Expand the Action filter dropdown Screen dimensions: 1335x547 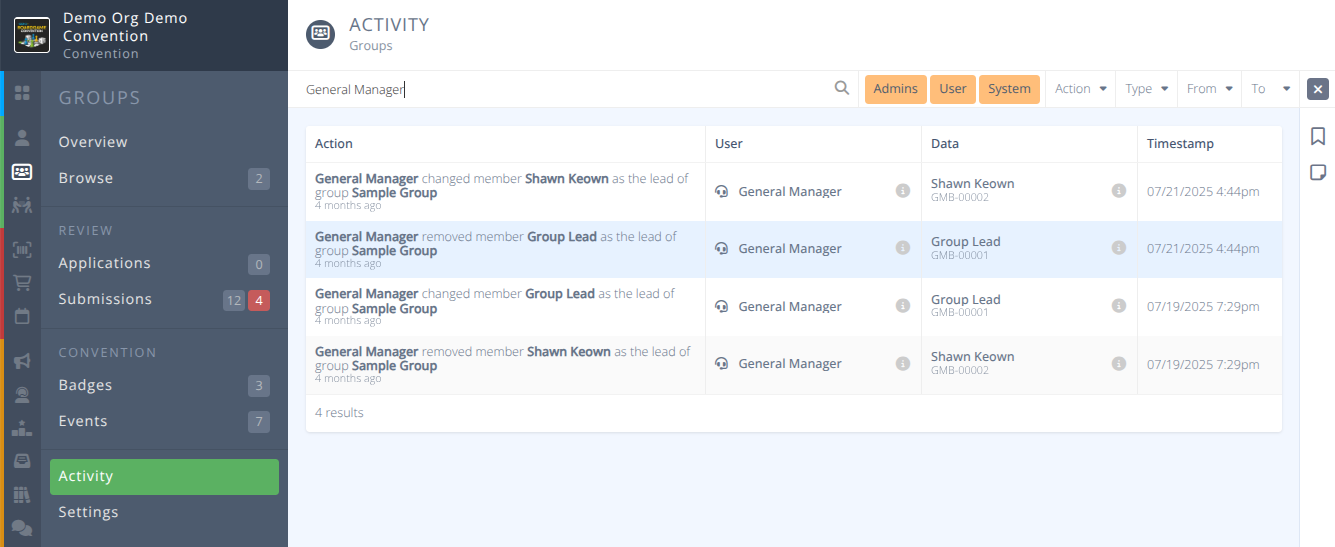click(1081, 89)
